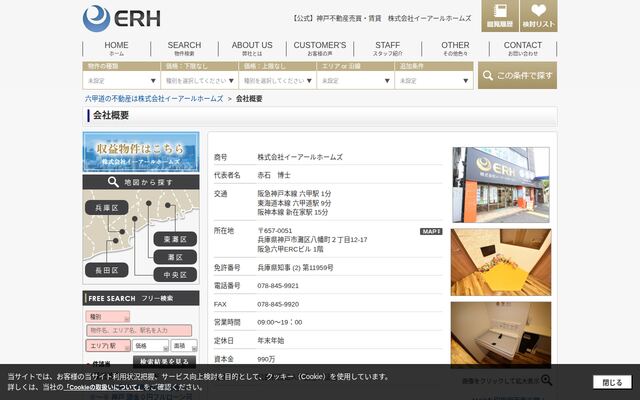The width and height of the screenshot is (640, 400).
Task: Open the free search エリア/駅 dropdown
Action: [x=108, y=346]
